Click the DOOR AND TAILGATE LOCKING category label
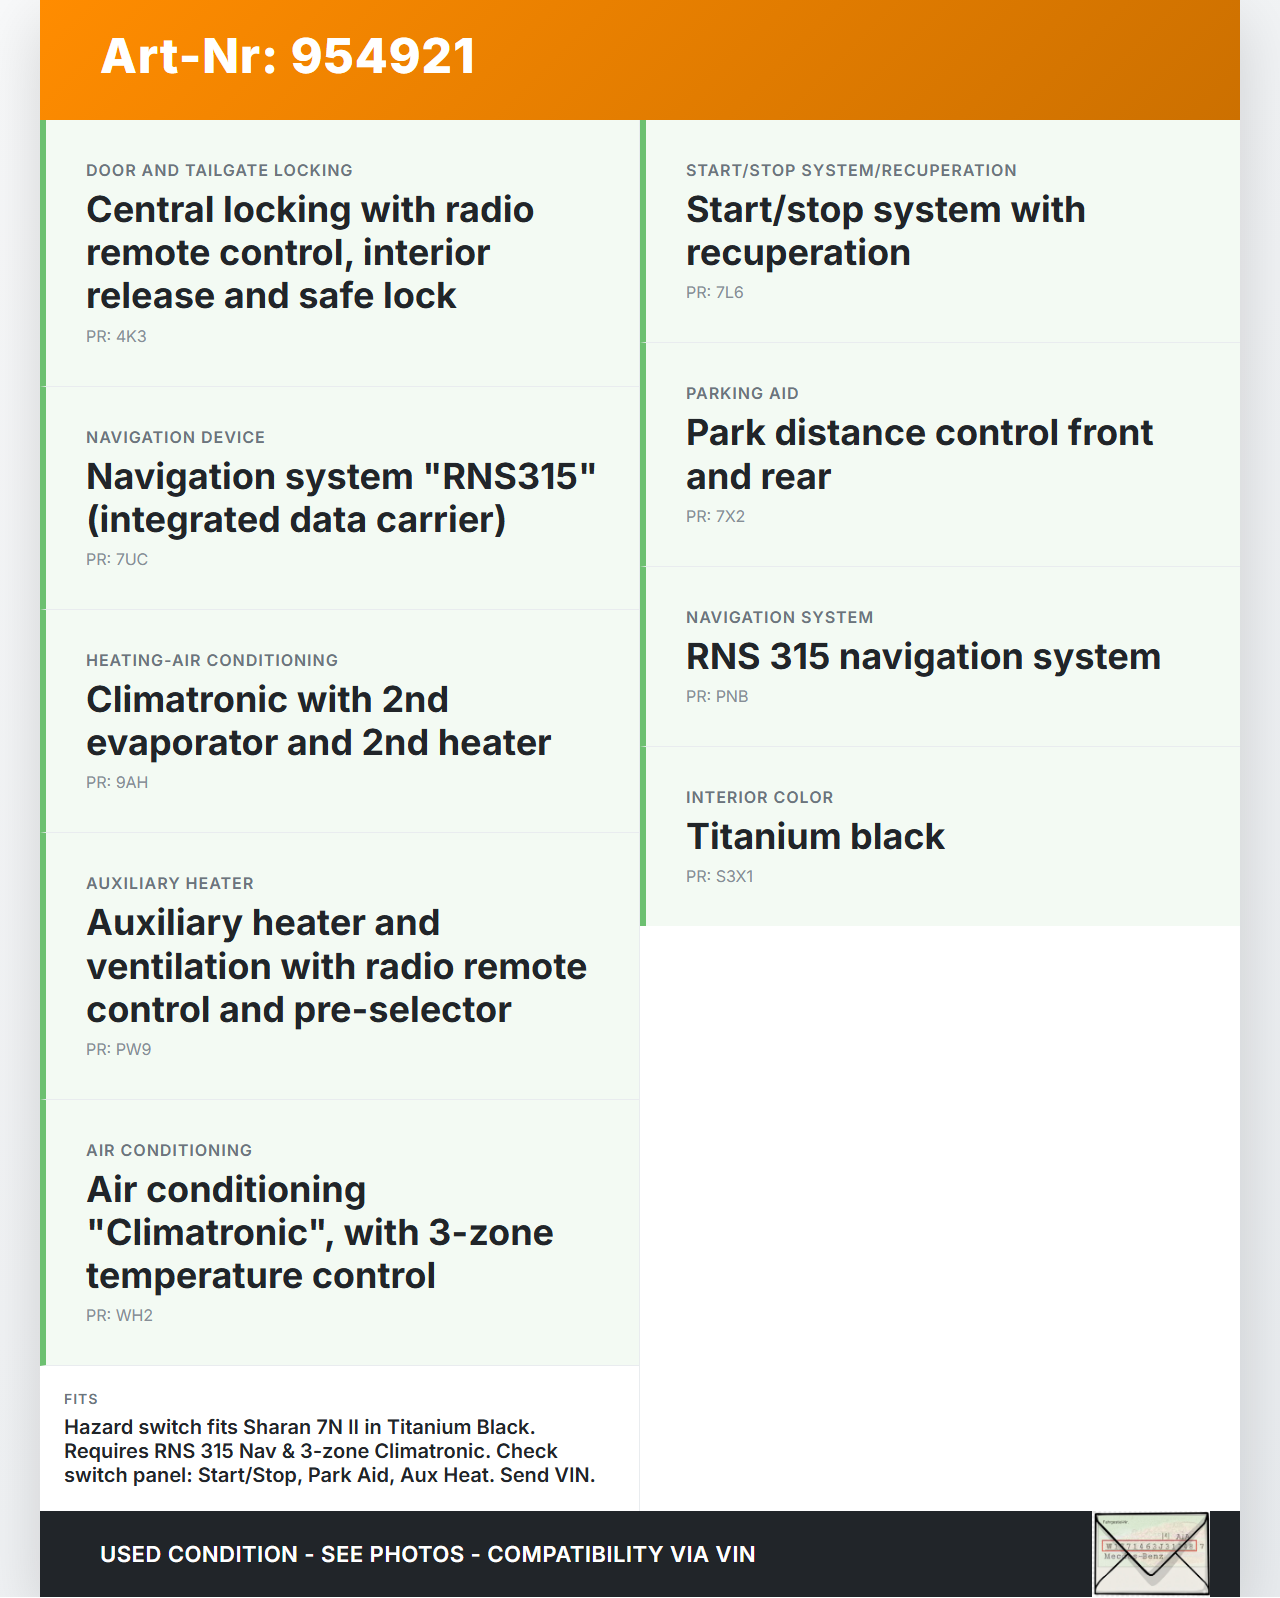 coord(219,171)
